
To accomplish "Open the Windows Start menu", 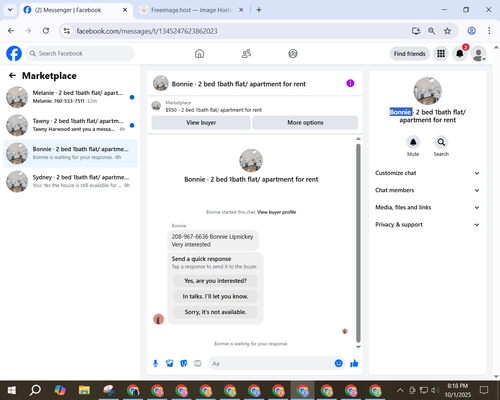I will [12, 390].
